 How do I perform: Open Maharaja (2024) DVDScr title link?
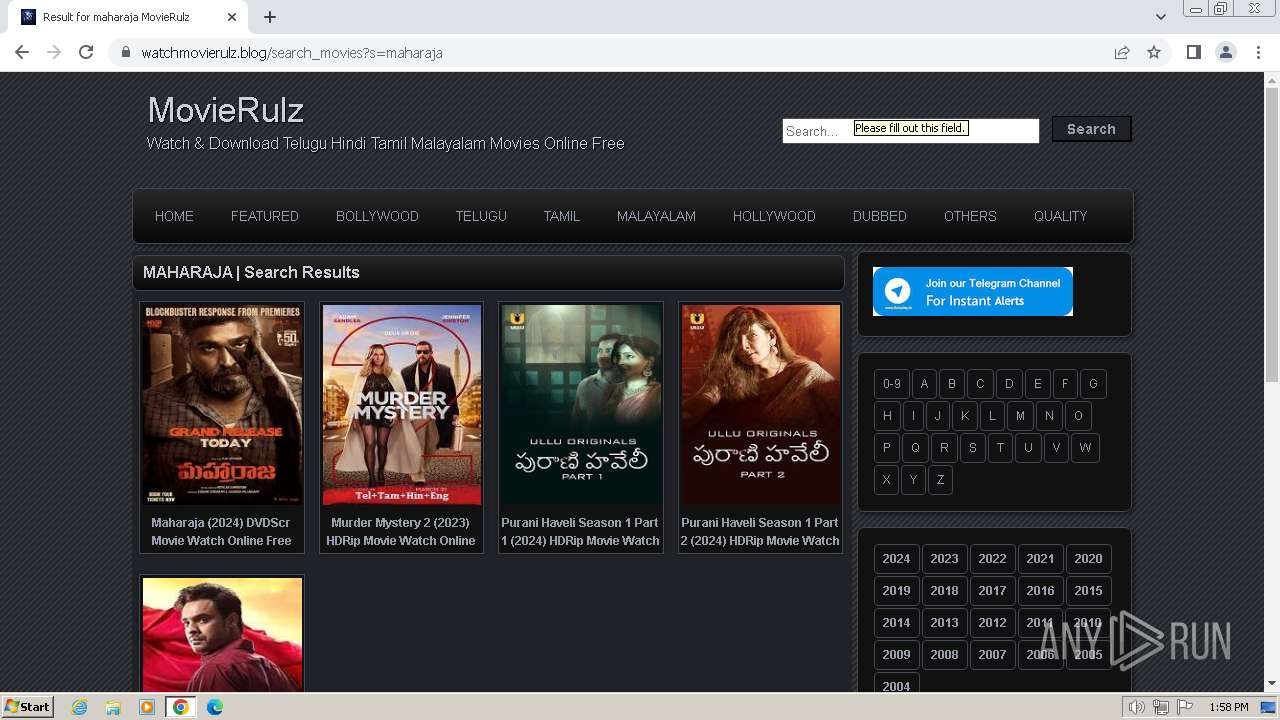click(221, 531)
